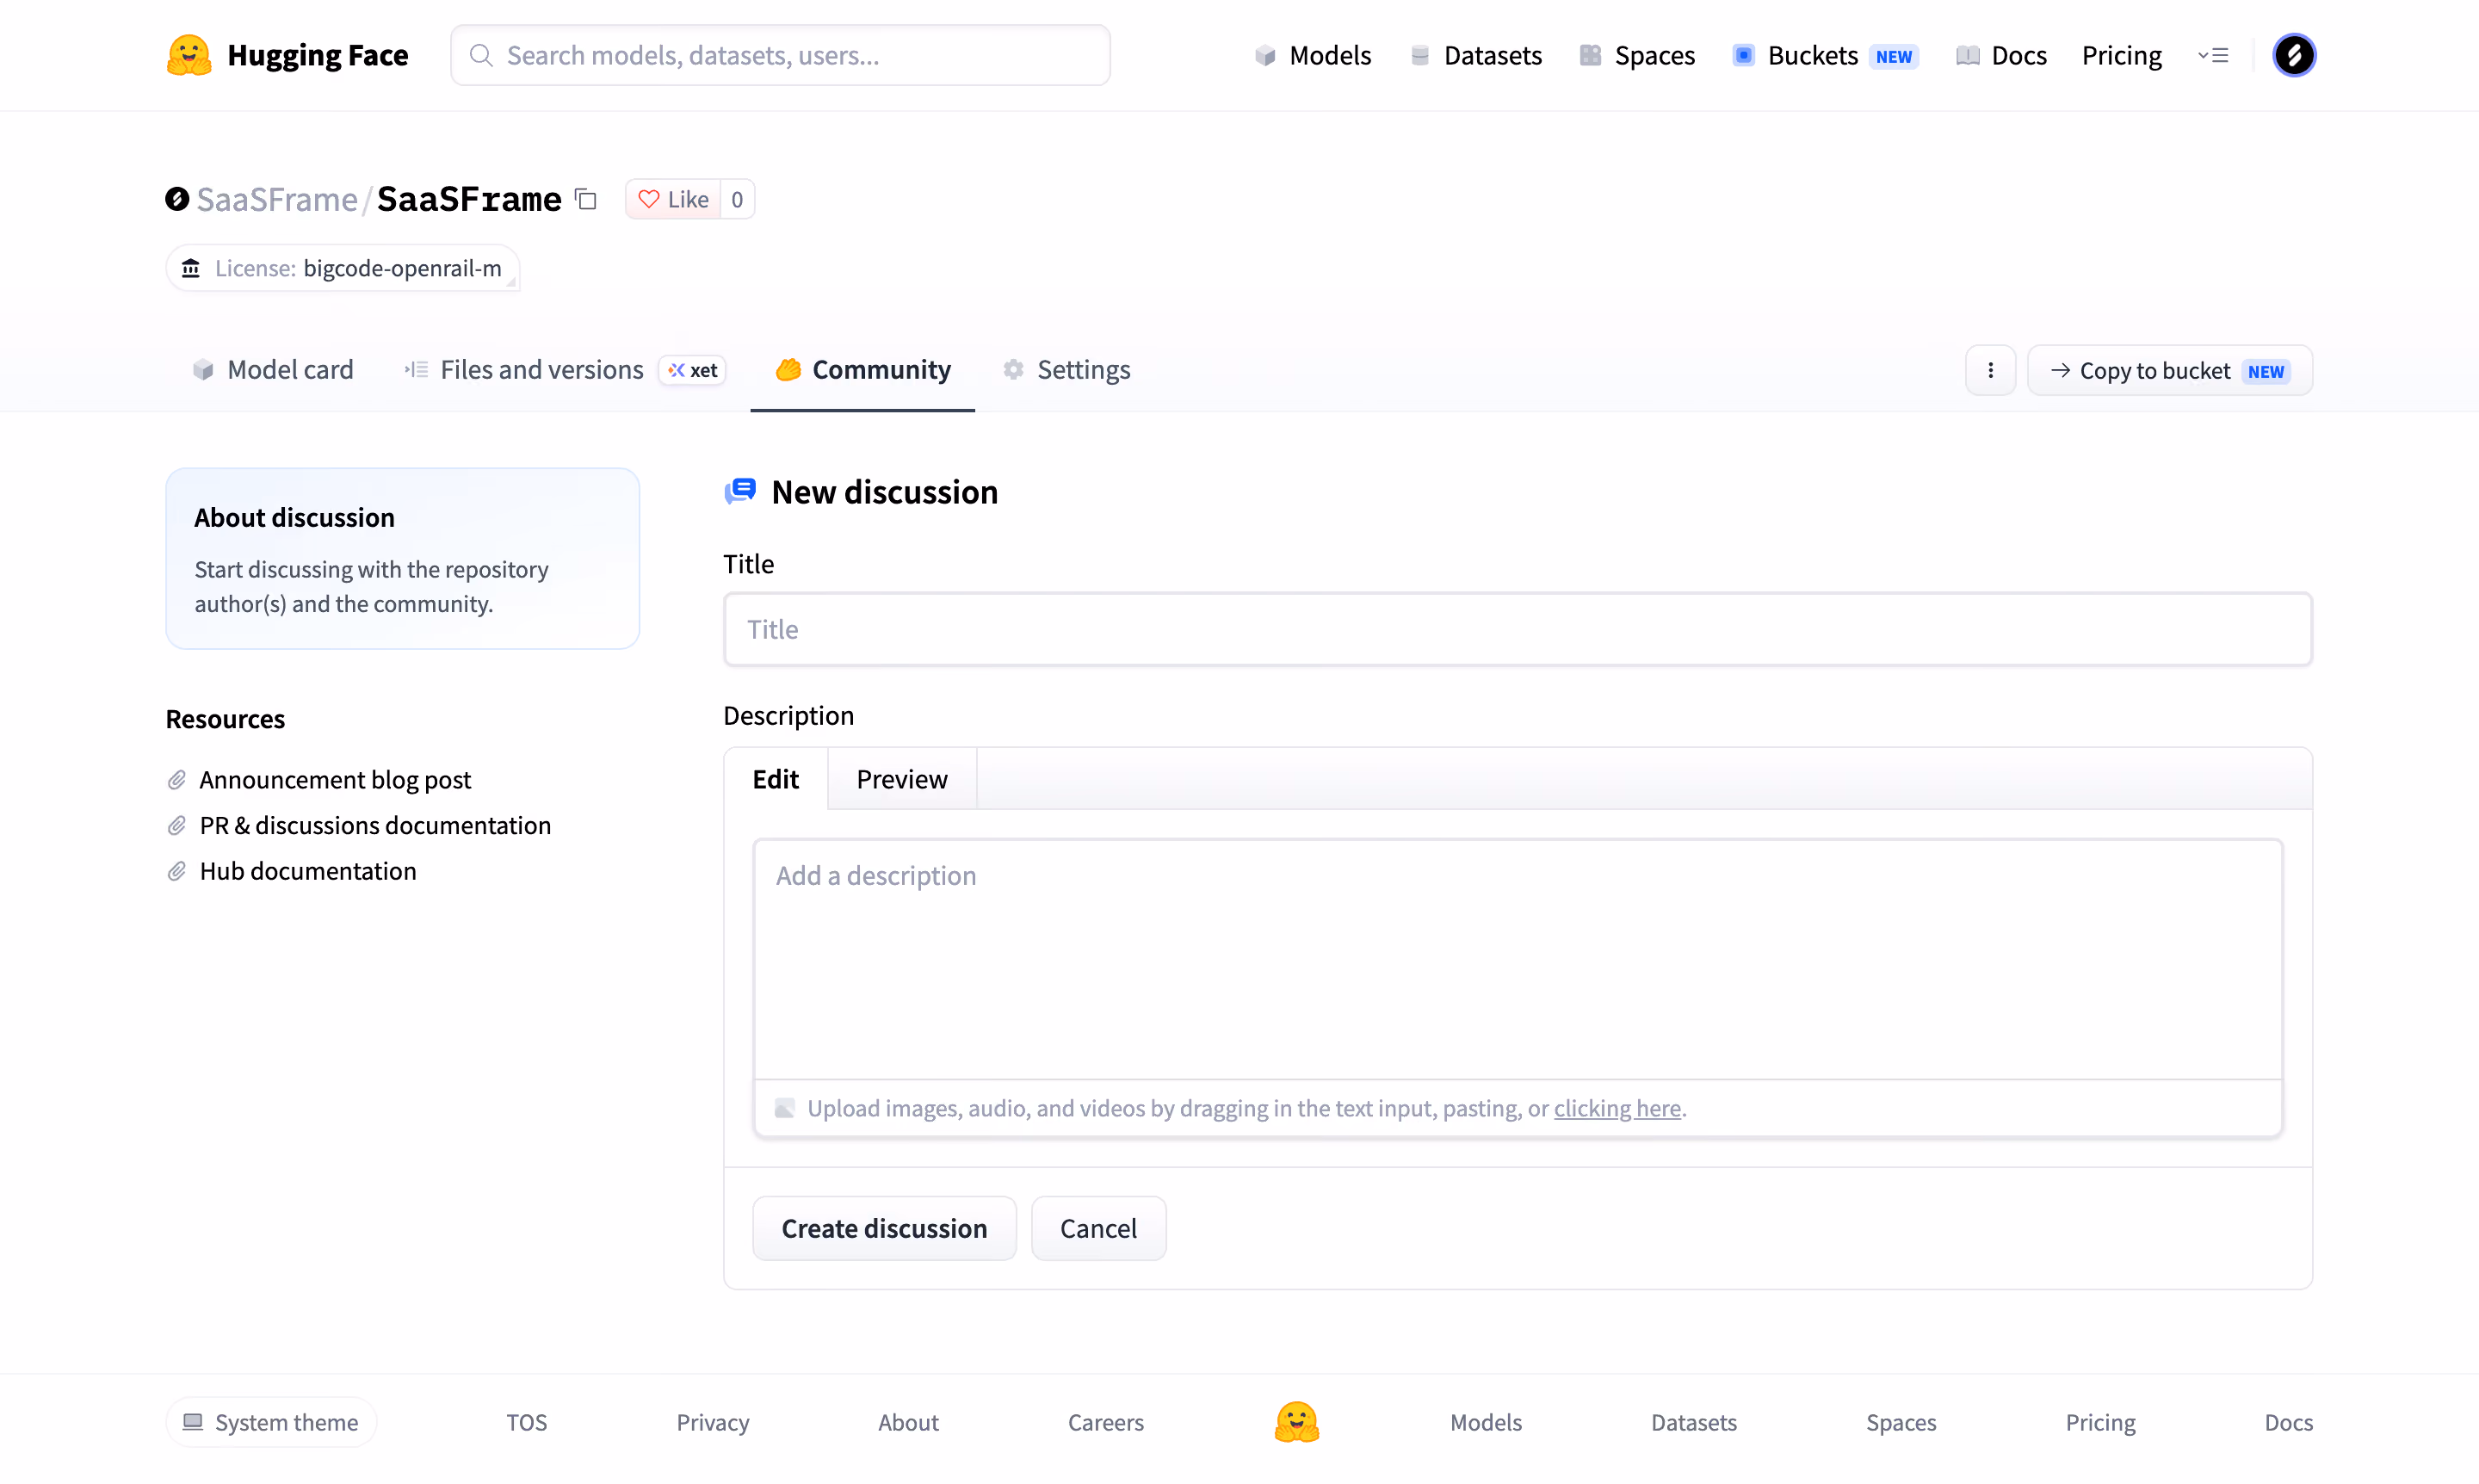Screen dimensions: 2479x1484
Task: Open the Hub documentation link
Action: (x=308, y=871)
